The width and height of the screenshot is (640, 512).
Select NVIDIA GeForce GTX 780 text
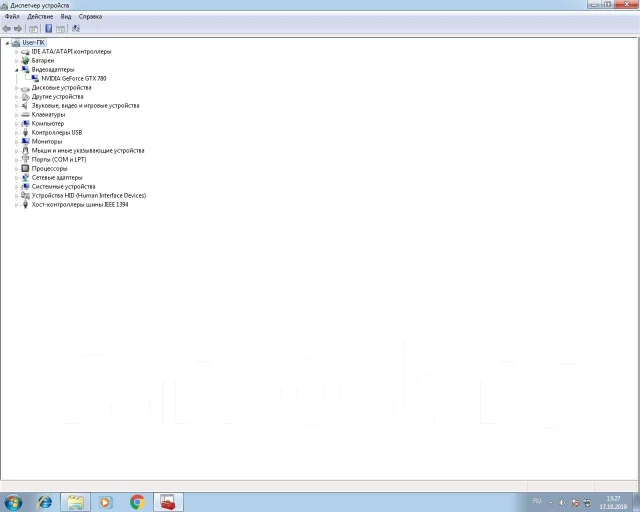coord(74,78)
